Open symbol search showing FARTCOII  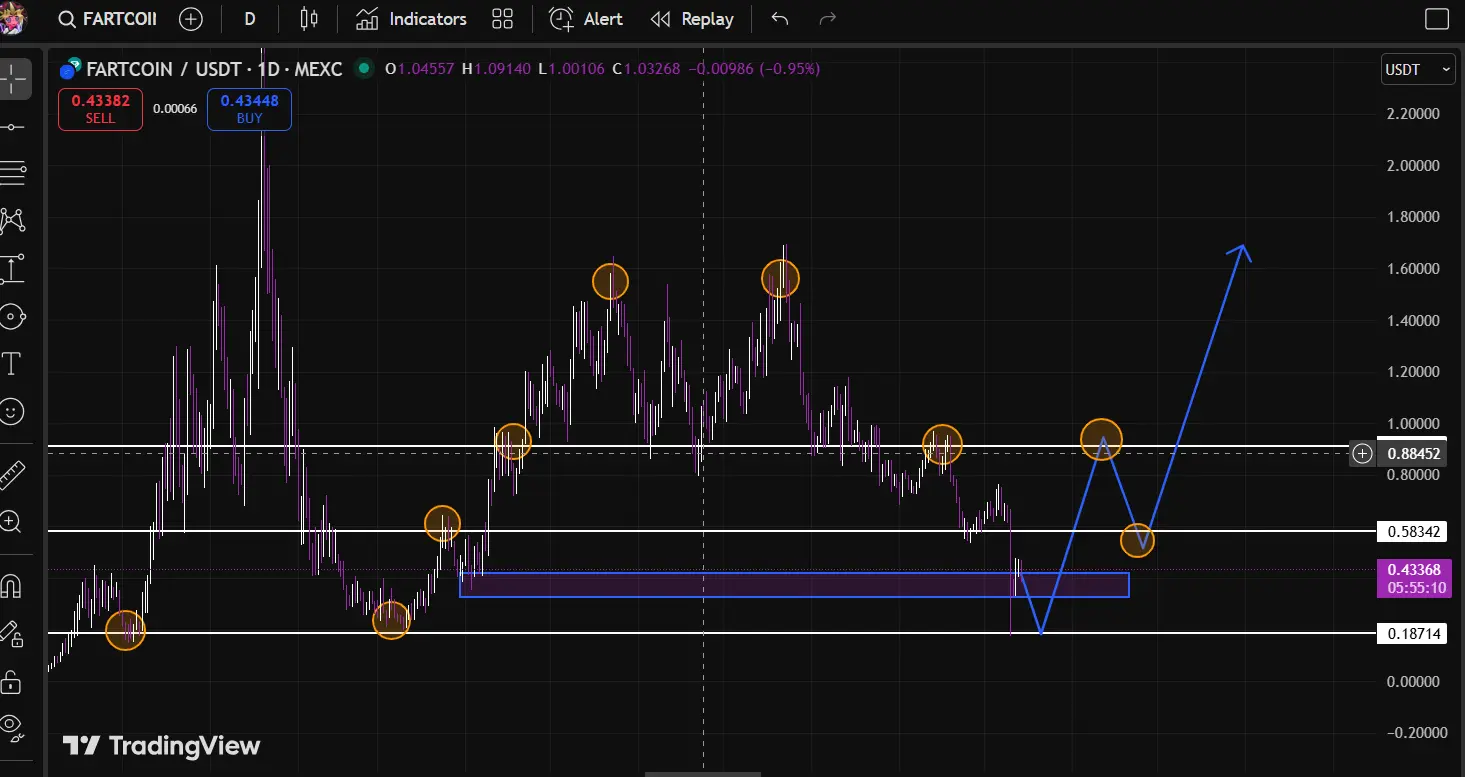(108, 19)
